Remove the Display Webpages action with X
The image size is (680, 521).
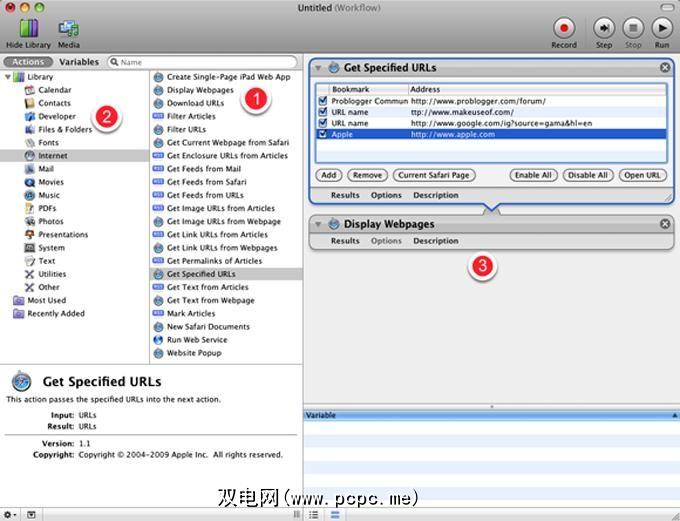[665, 224]
